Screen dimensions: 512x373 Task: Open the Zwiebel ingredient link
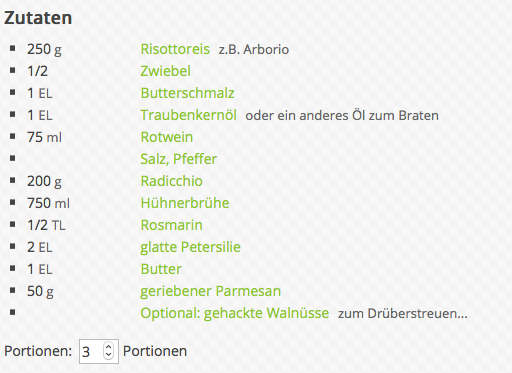click(x=165, y=71)
